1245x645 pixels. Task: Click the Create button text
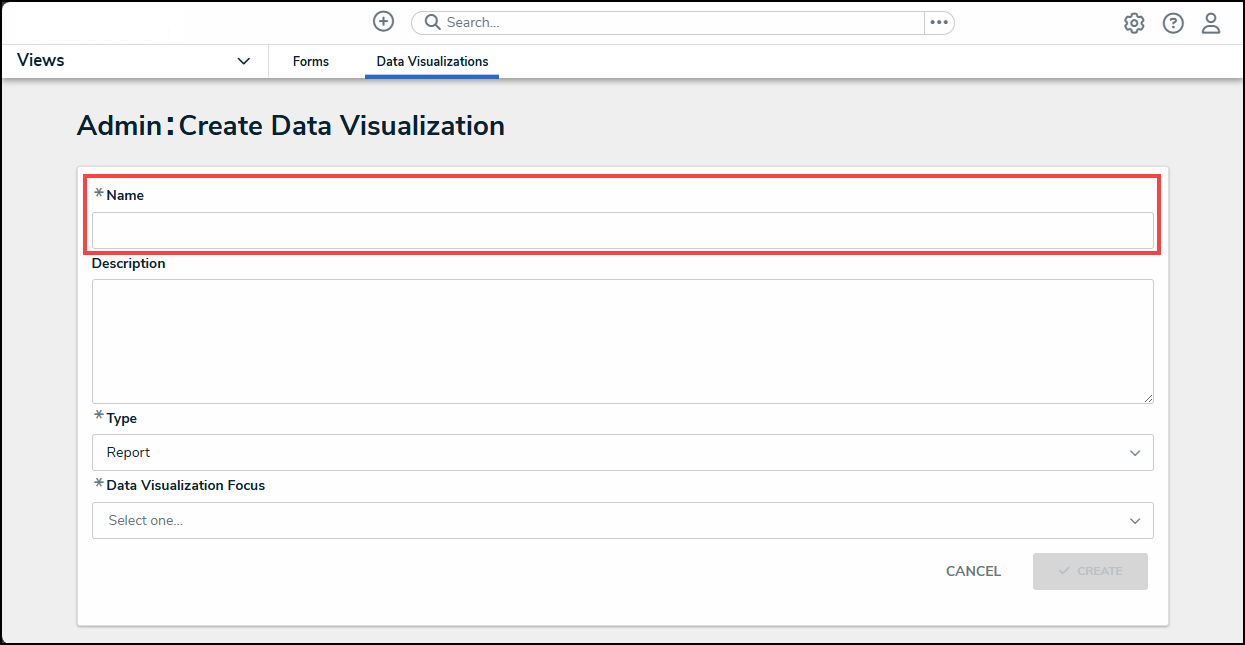pyautogui.click(x=1100, y=571)
